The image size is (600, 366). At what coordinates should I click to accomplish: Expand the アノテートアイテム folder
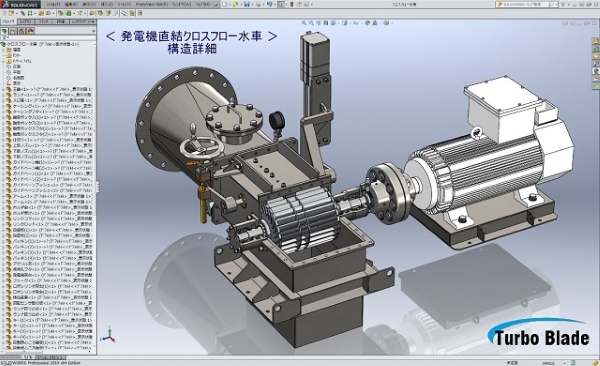[3, 61]
